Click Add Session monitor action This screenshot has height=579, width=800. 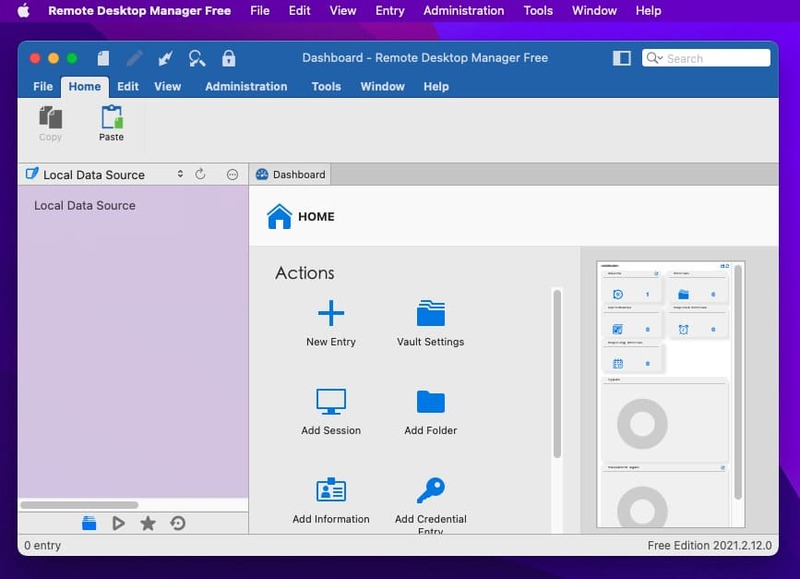331,412
